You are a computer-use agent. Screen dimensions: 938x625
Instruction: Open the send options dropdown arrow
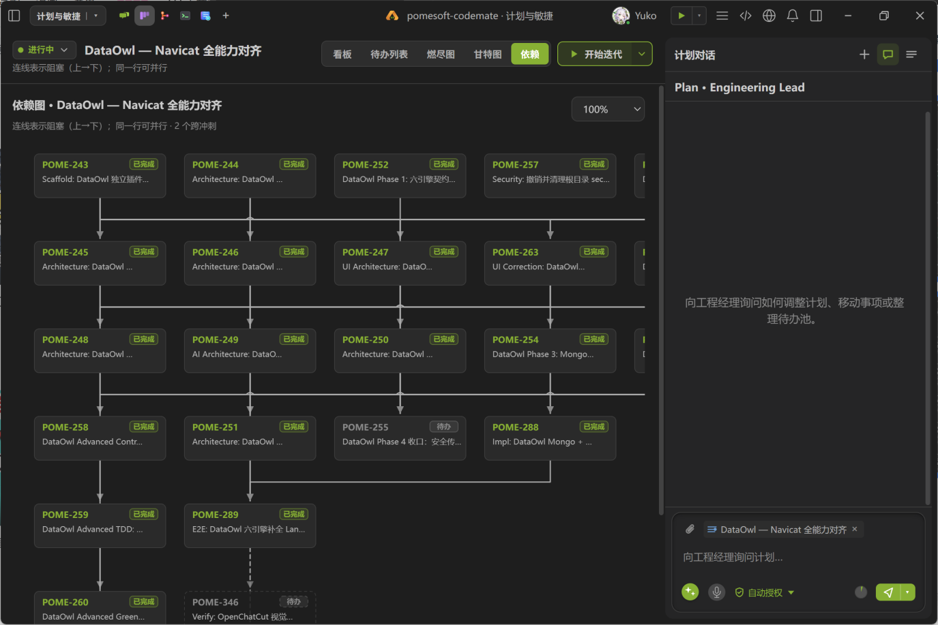point(907,592)
